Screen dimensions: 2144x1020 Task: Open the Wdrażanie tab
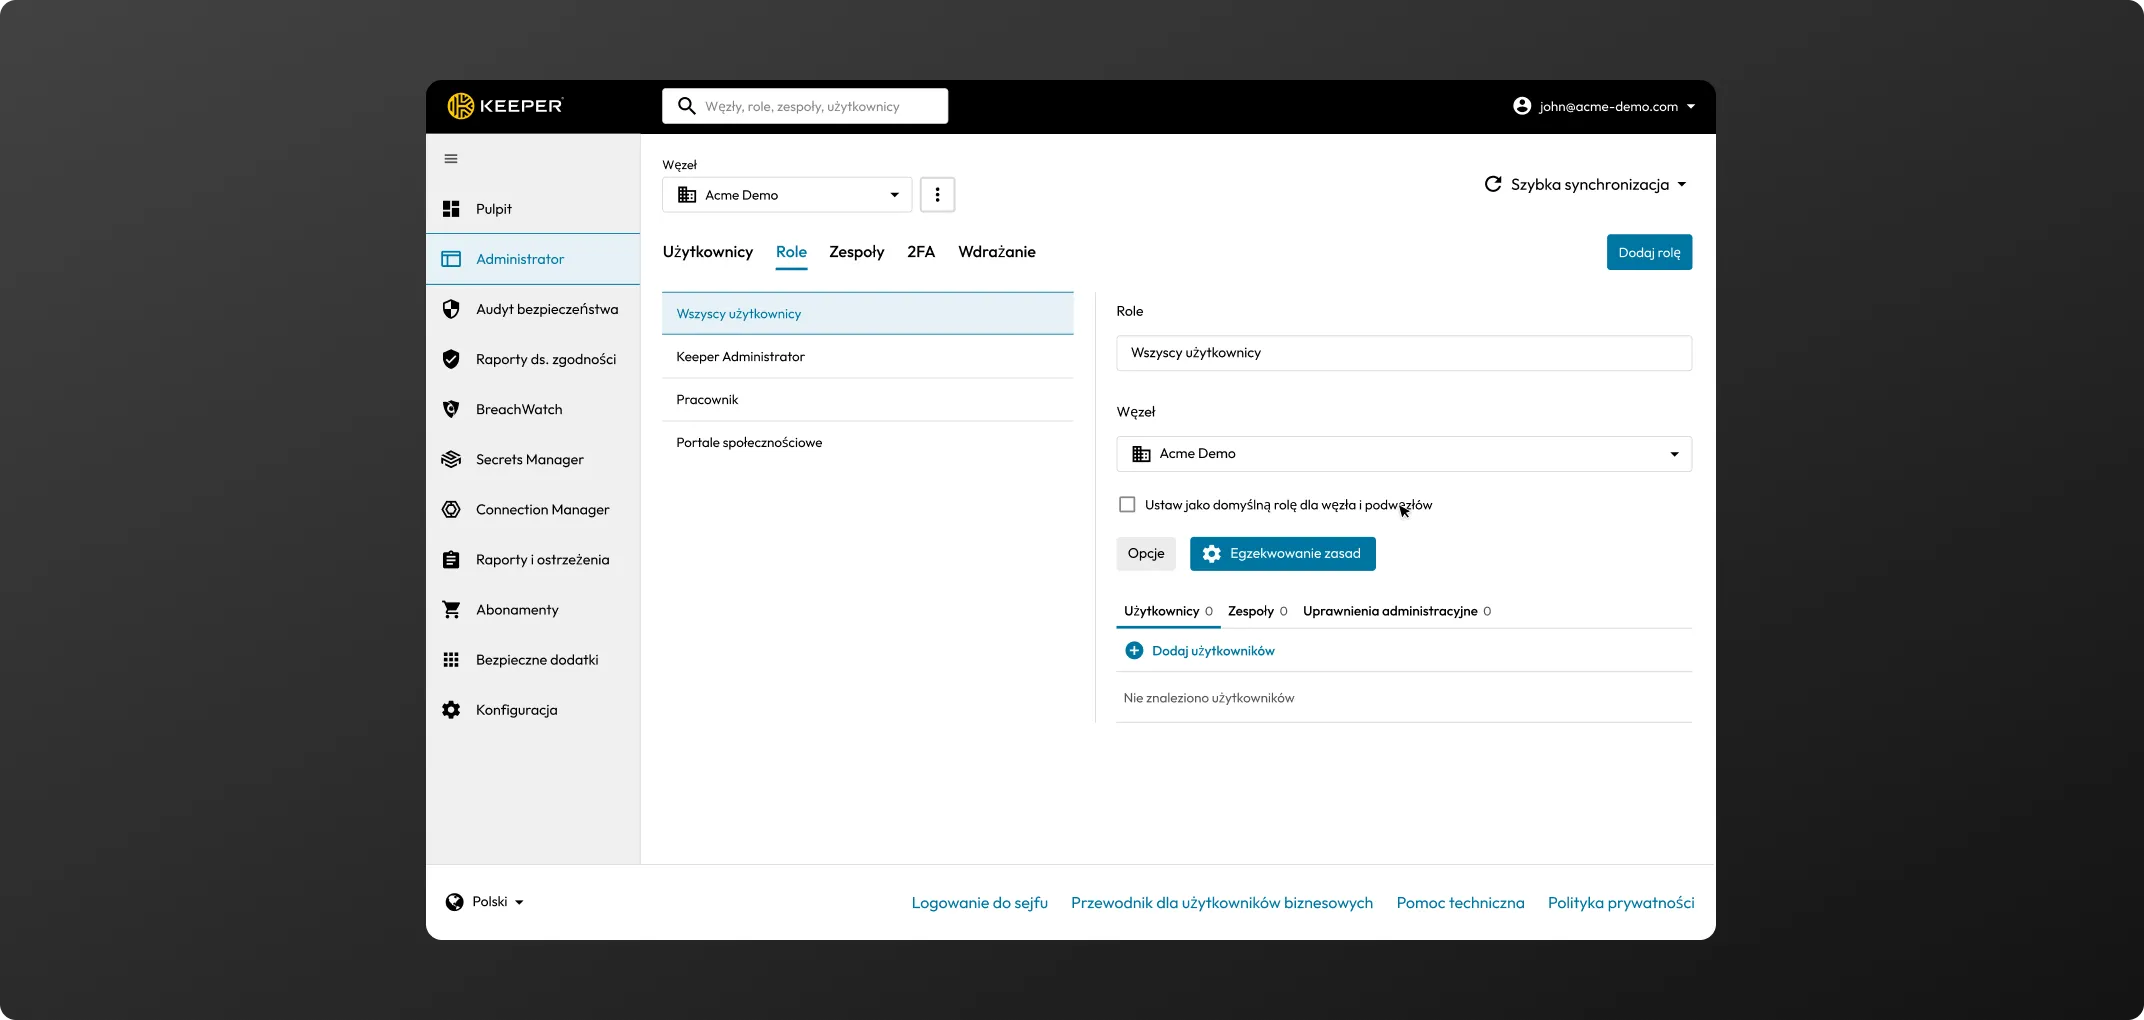coord(997,252)
